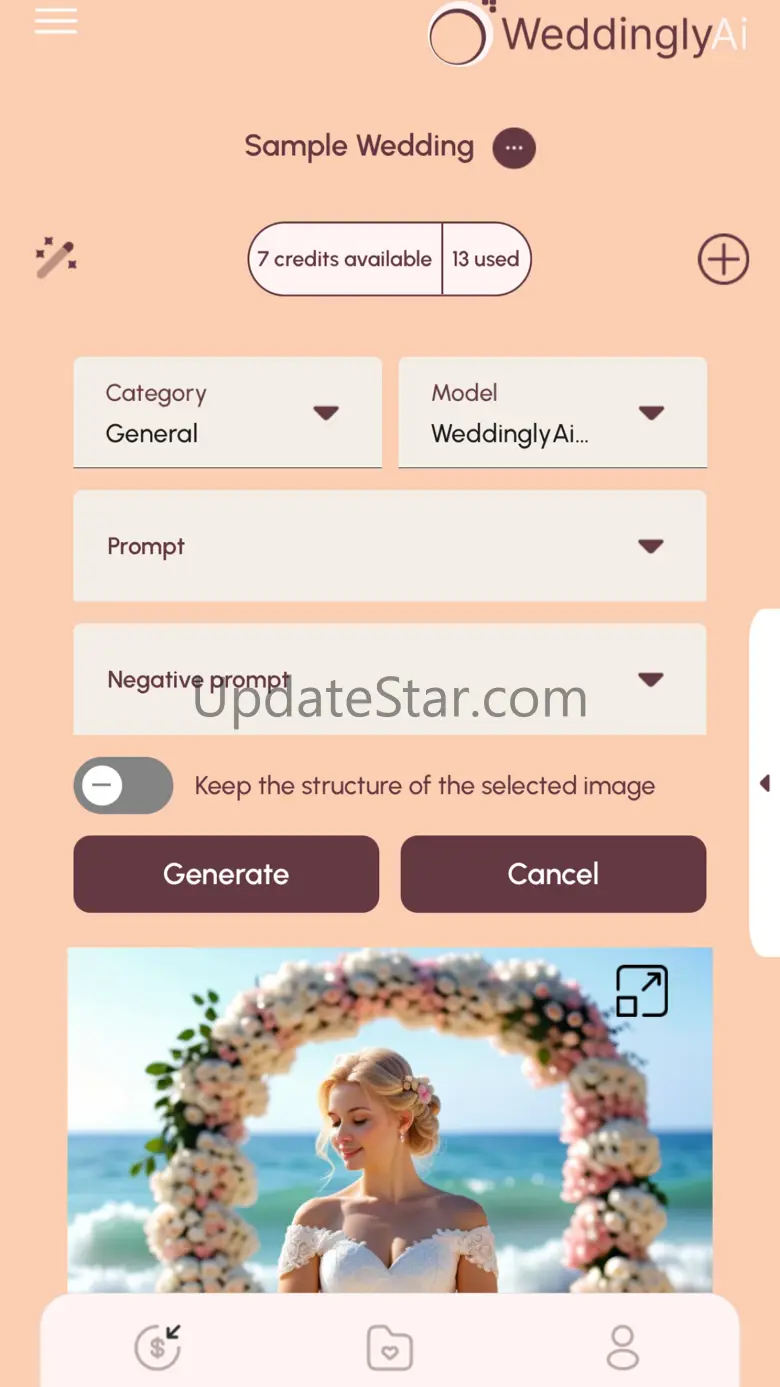Click the 13 used segment
Screen dimensions: 780x1387
point(486,259)
